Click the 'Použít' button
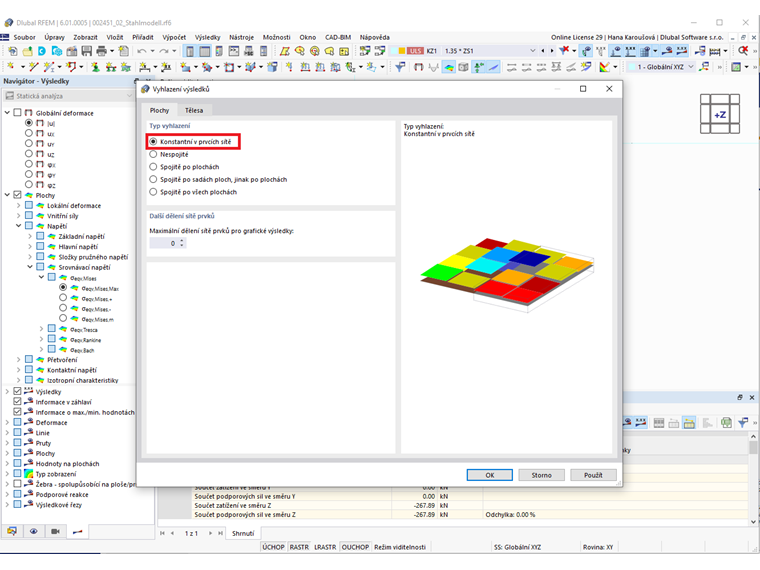The width and height of the screenshot is (760, 570). pyautogui.click(x=593, y=475)
